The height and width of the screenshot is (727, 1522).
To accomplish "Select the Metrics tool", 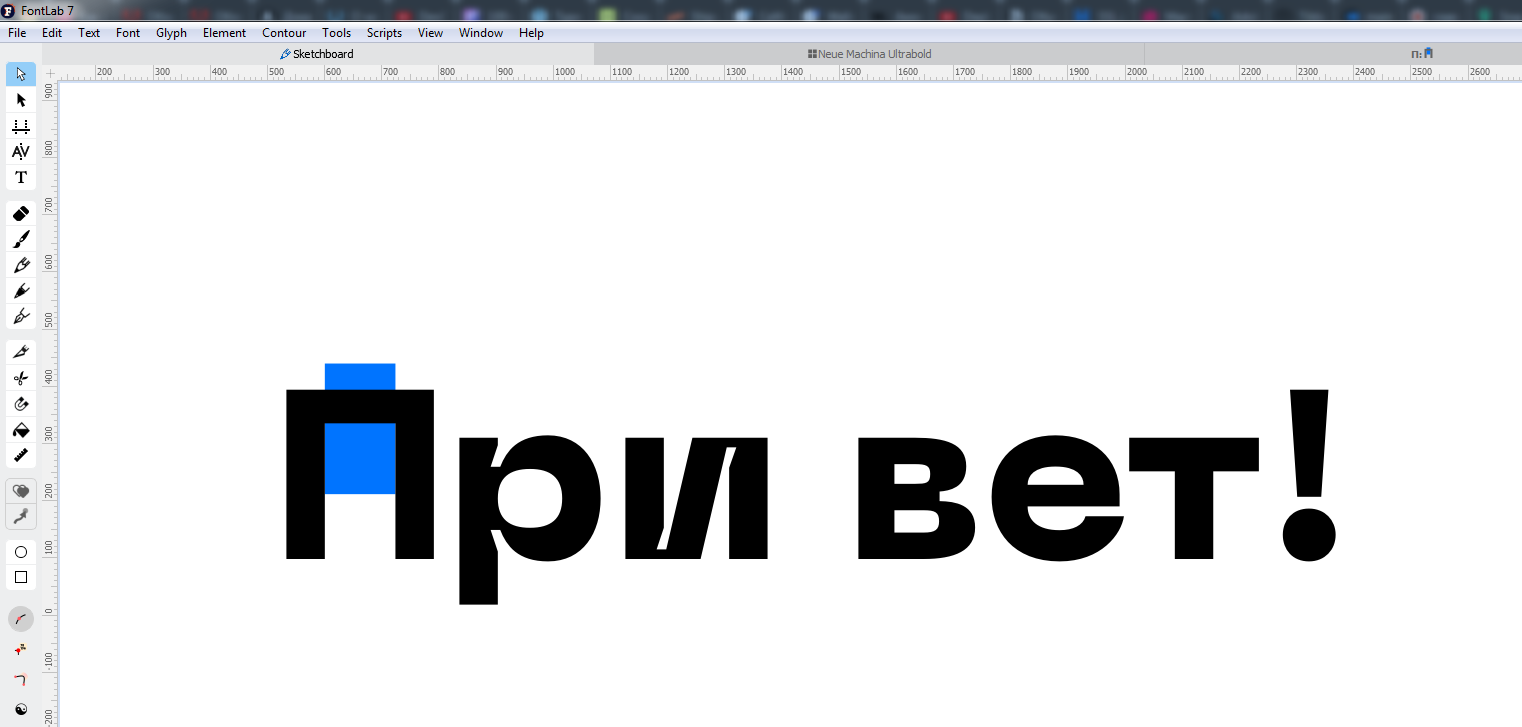I will pos(21,126).
